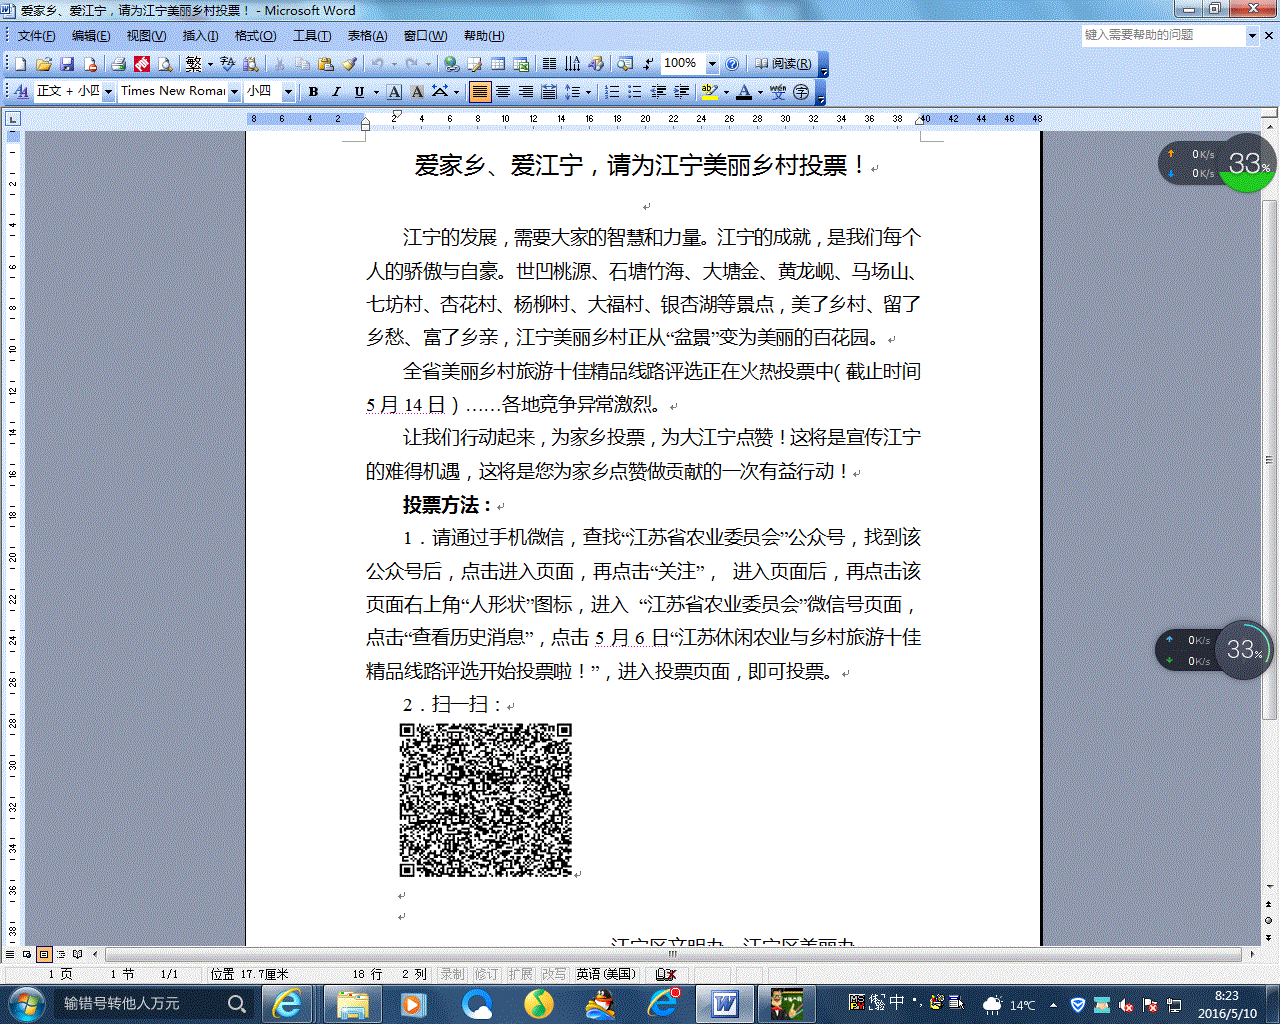Expand the Times New Roman font dropdown
Image resolution: width=1280 pixels, height=1024 pixels.
pyautogui.click(x=234, y=91)
